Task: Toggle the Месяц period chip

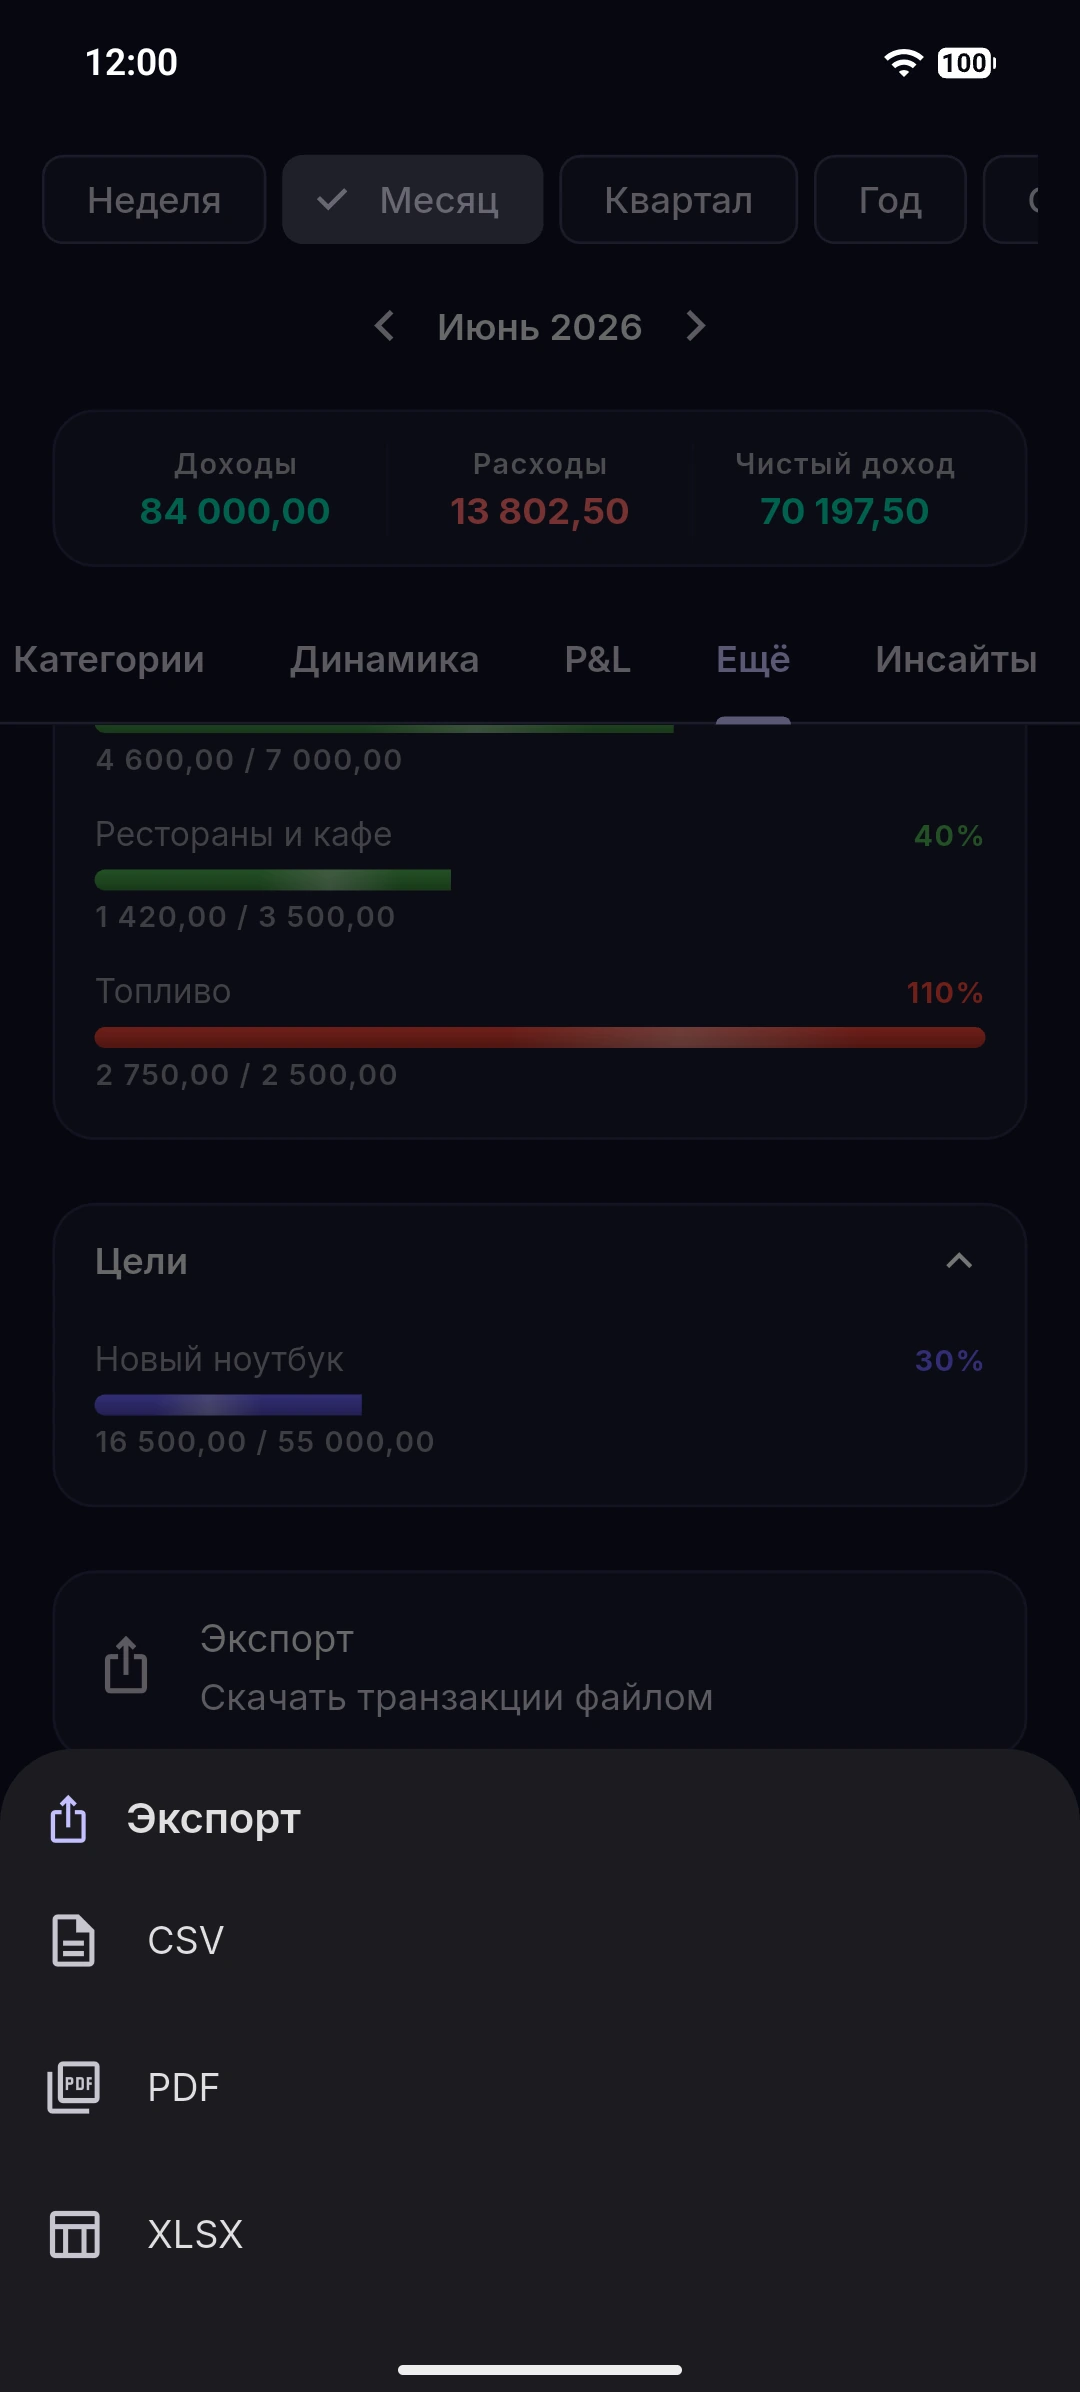Action: pyautogui.click(x=413, y=200)
